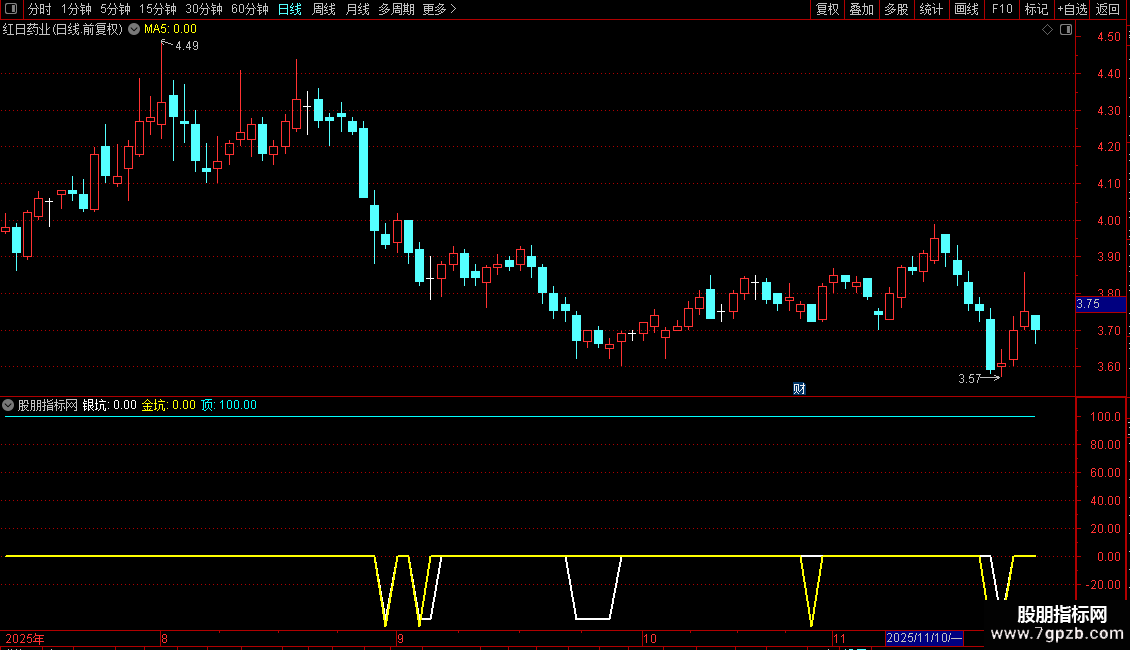This screenshot has width=1130, height=650.
Task: Click the current price tag 3.75
Action: (1100, 304)
